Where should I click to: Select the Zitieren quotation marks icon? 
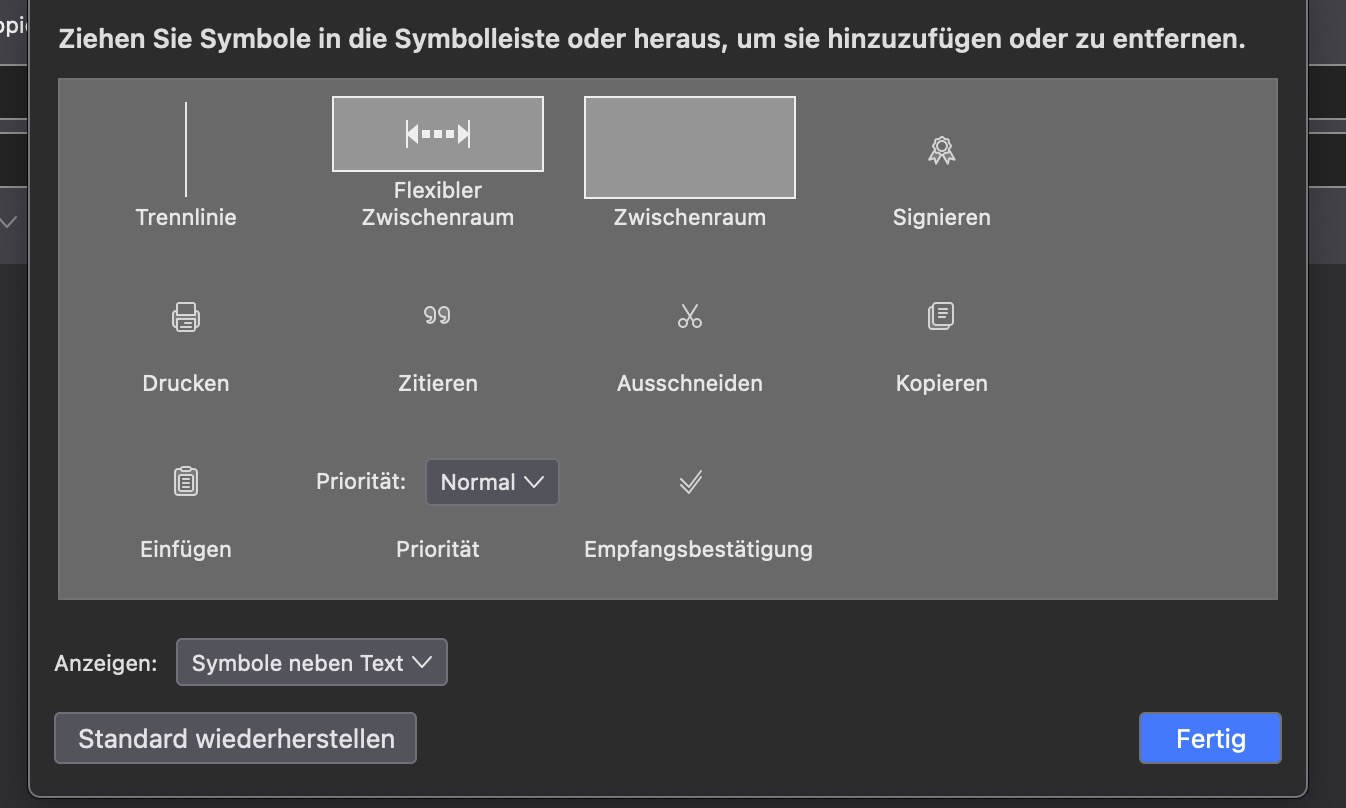[437, 316]
